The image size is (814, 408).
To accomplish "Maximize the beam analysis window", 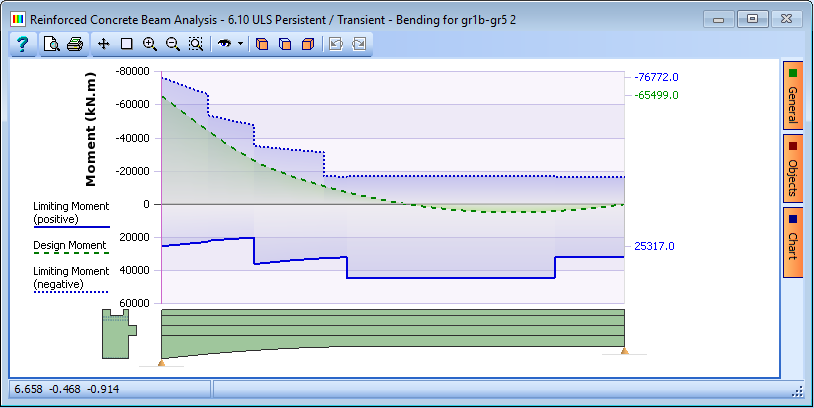I will point(752,20).
